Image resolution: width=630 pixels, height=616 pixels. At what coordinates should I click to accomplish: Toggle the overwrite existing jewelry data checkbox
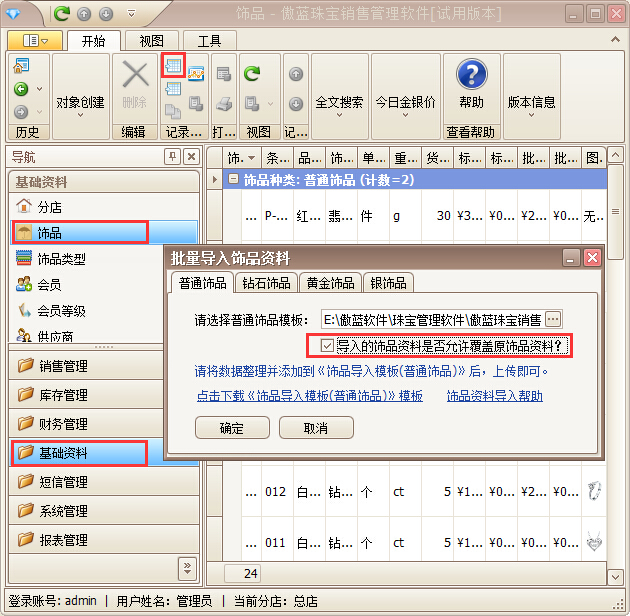tap(327, 346)
